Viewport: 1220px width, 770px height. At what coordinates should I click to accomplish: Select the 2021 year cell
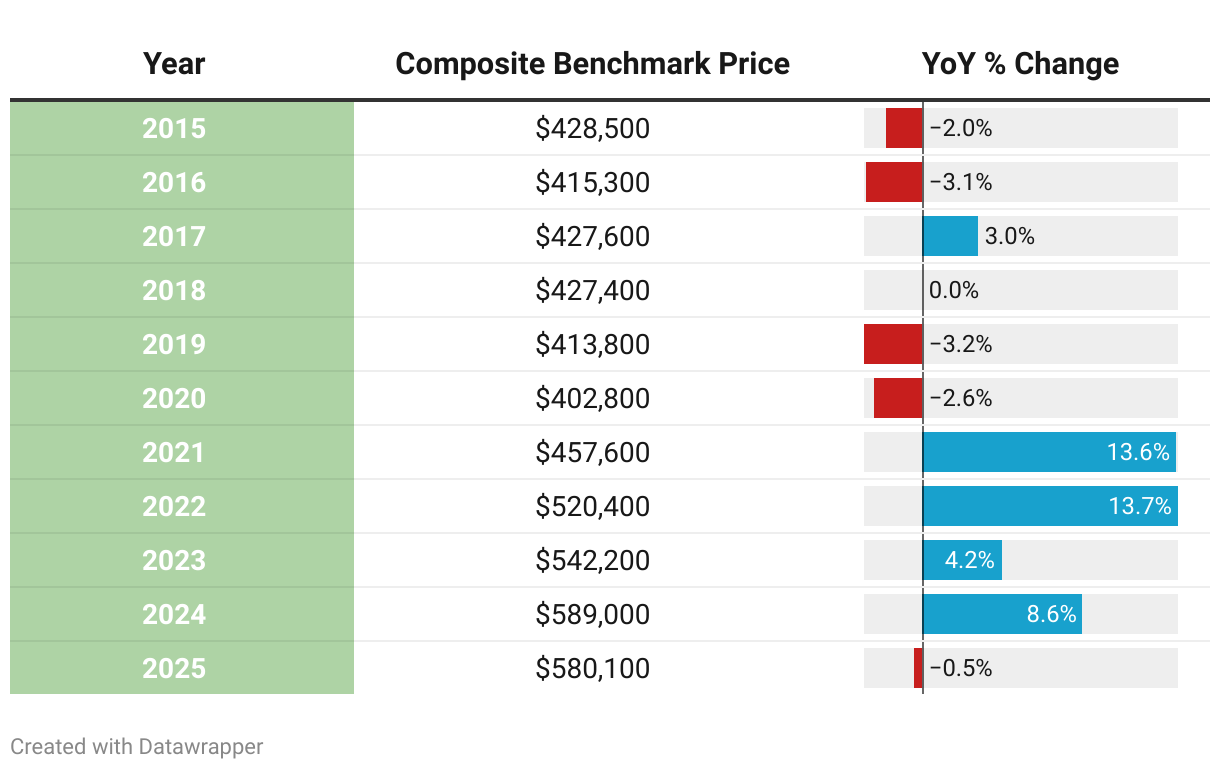coord(174,453)
